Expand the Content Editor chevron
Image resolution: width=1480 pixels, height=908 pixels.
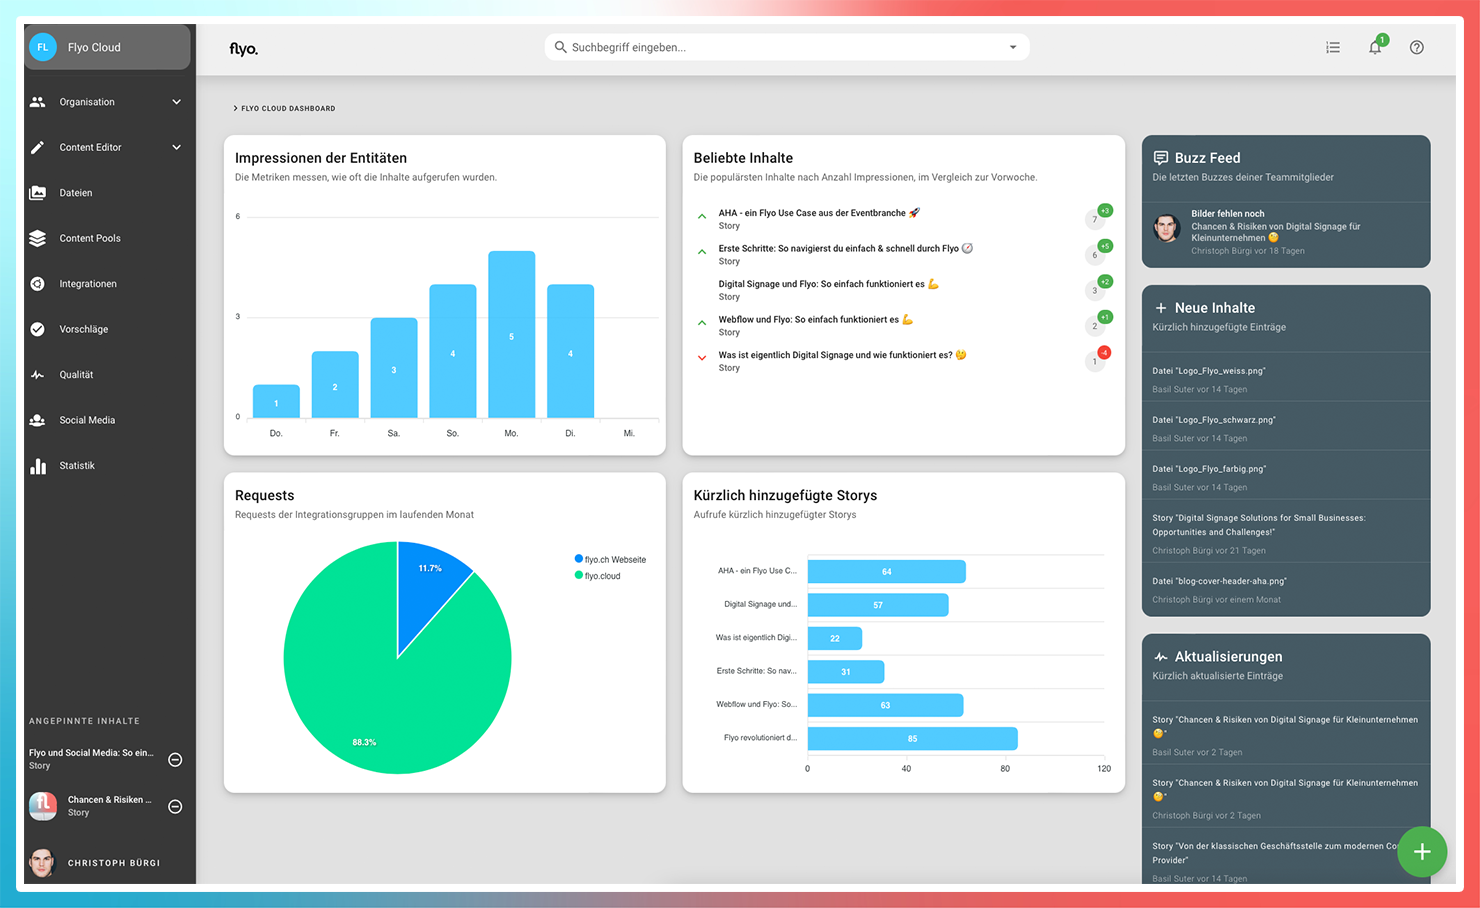177,147
